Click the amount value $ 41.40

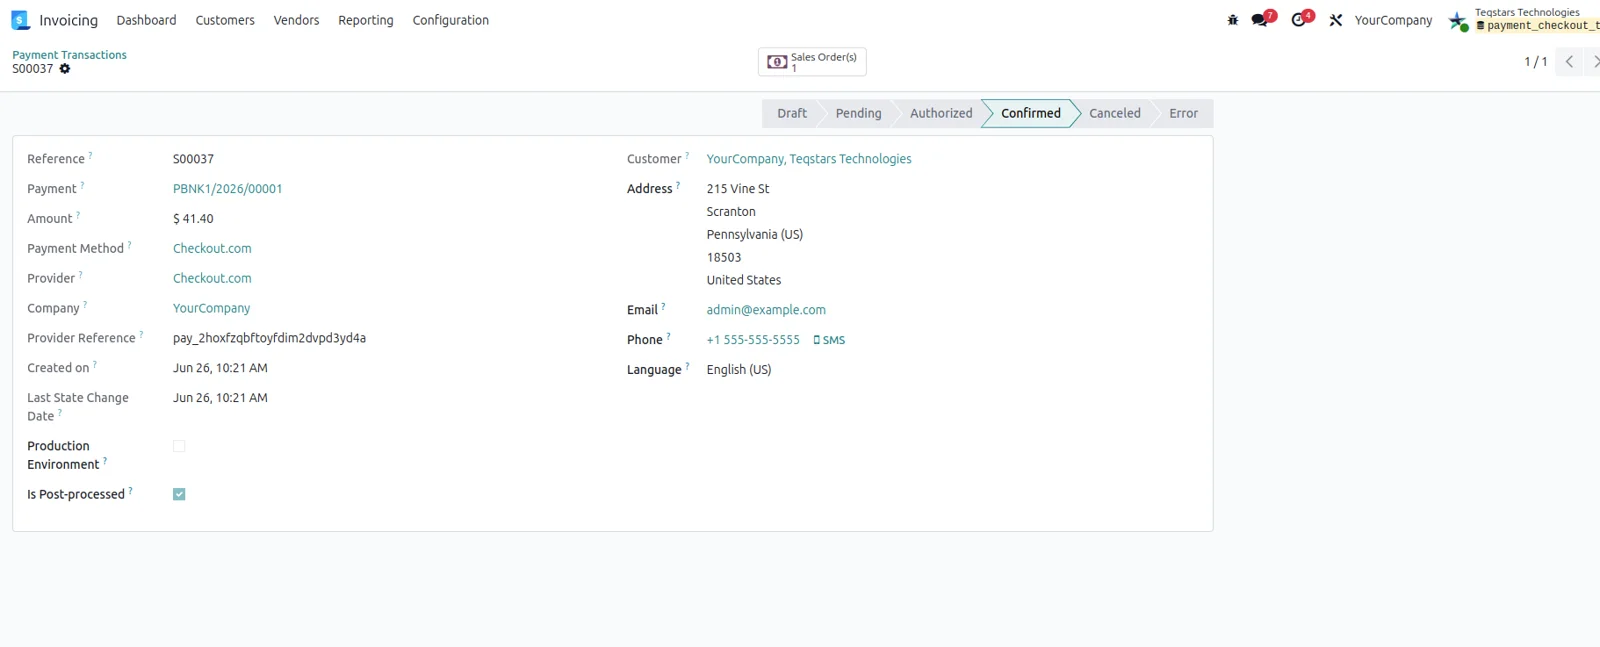pos(193,219)
